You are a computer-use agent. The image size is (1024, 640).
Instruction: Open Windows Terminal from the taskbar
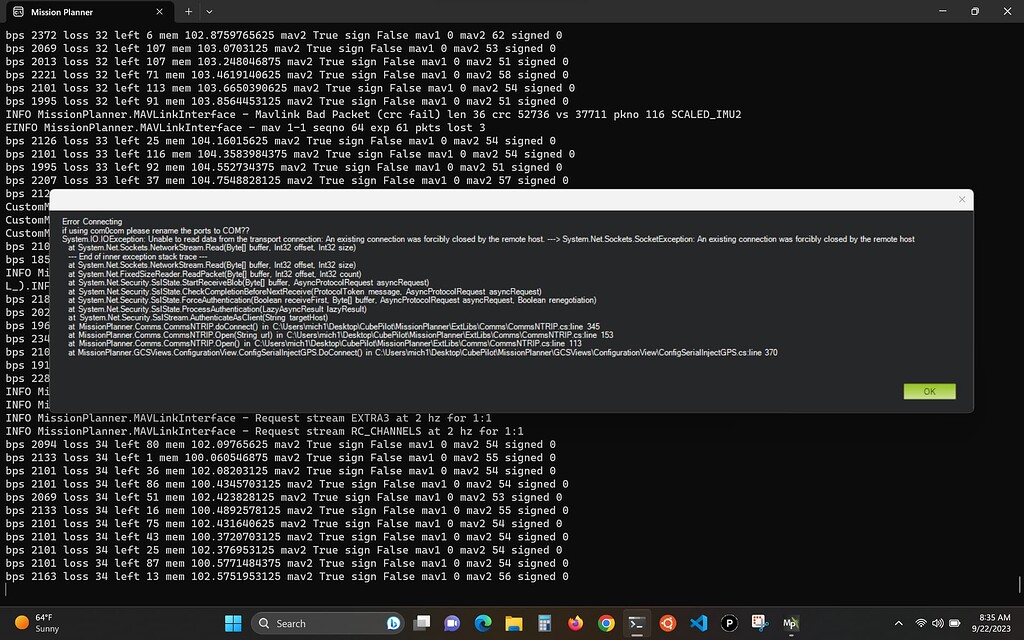[x=637, y=622]
